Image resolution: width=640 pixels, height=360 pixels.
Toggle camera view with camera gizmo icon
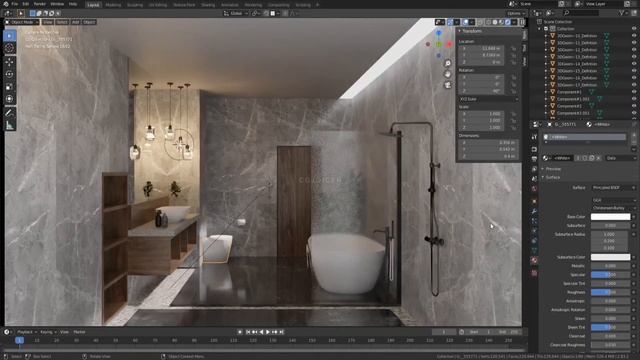pyautogui.click(x=448, y=84)
